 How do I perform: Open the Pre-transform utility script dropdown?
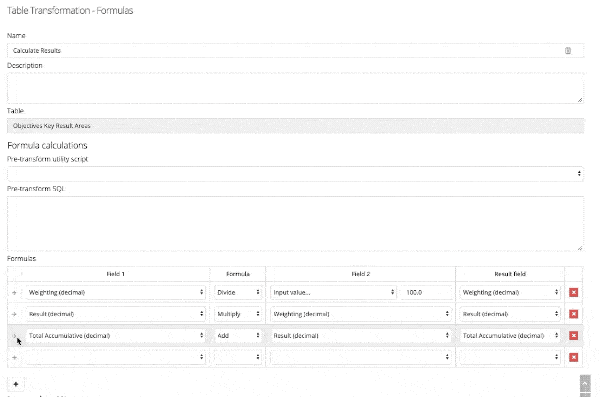point(295,174)
